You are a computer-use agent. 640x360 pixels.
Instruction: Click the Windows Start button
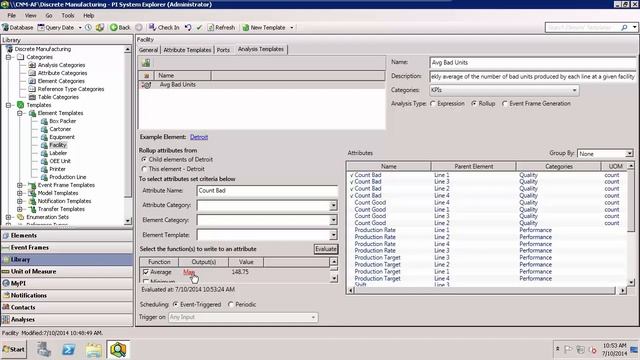point(14,349)
